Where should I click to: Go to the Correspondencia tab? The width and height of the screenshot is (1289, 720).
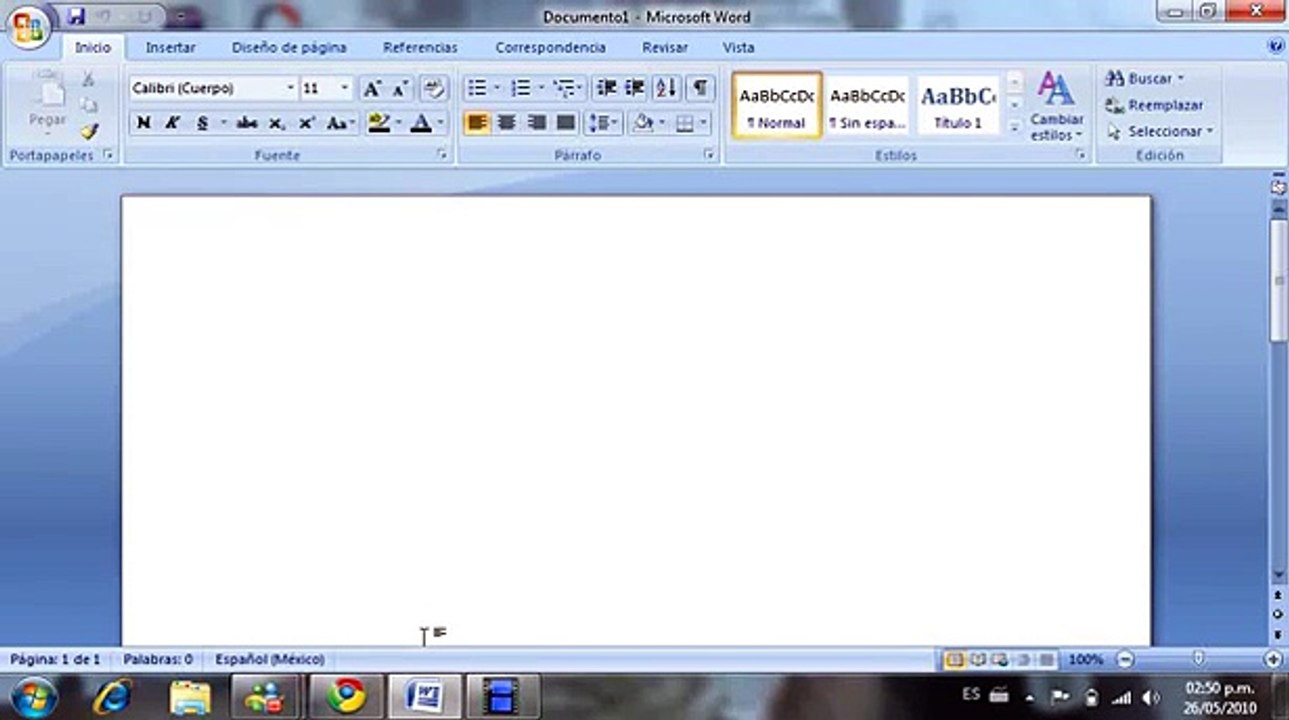click(550, 47)
